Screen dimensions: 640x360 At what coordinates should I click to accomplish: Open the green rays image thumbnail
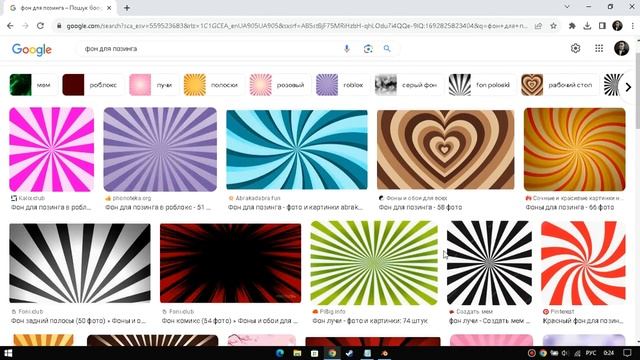coord(374,263)
